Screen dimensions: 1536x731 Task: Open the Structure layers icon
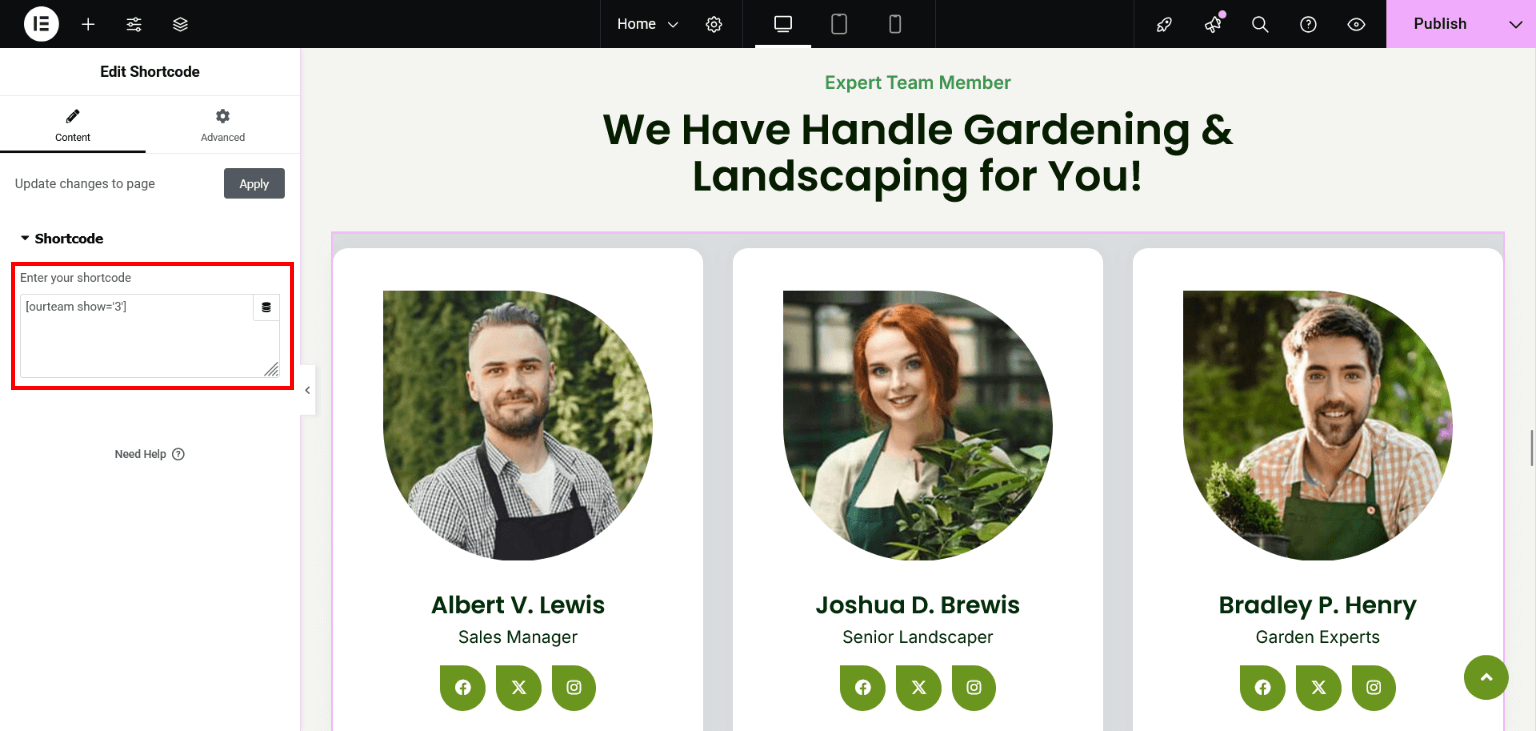180,24
